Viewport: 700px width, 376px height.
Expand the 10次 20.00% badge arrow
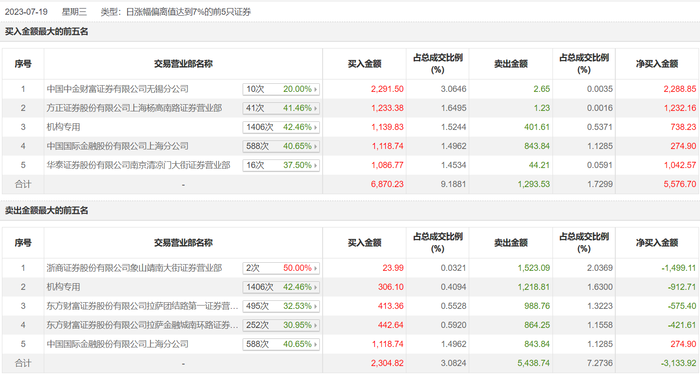[315, 89]
